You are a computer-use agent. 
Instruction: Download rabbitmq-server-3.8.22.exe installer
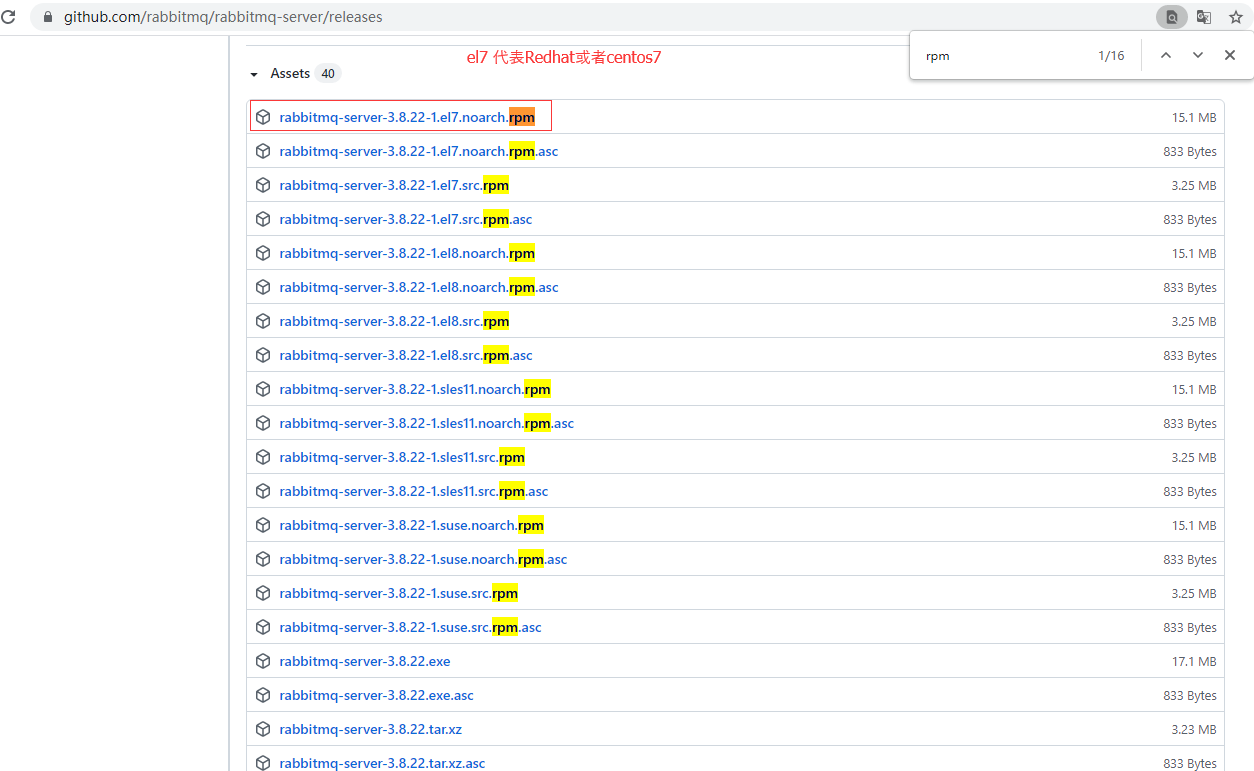tap(365, 661)
